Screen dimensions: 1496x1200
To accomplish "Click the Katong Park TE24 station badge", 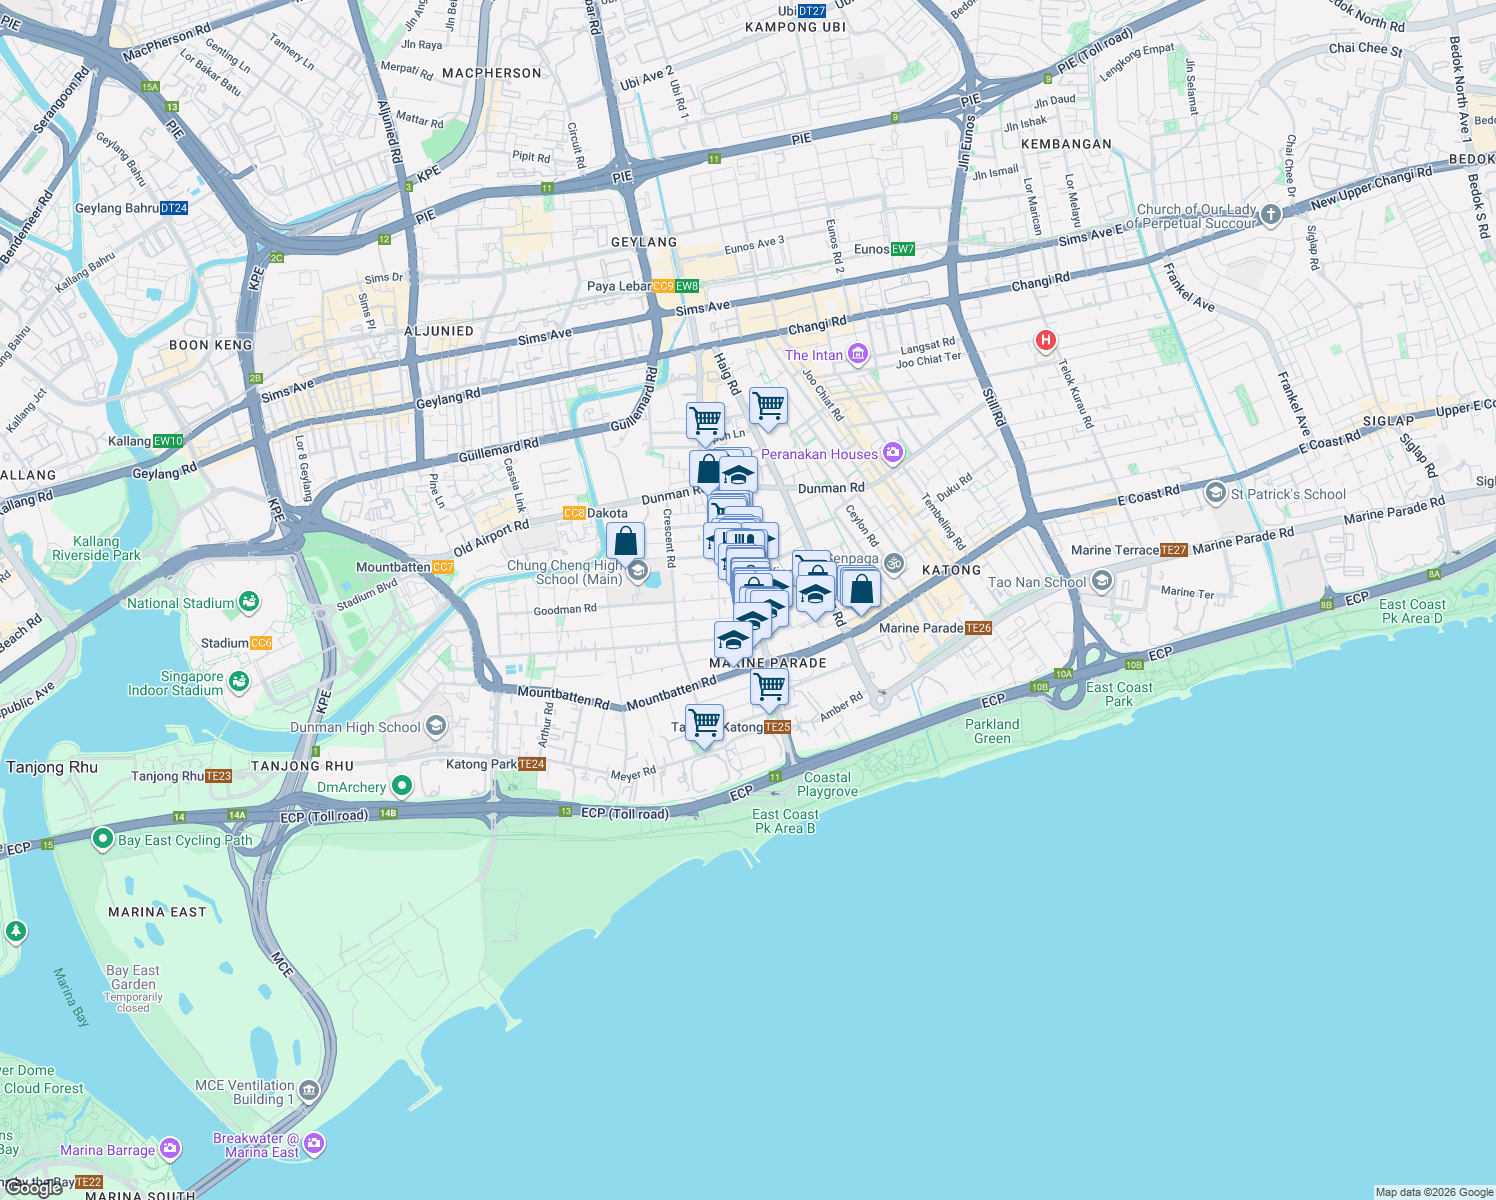I will coord(532,764).
